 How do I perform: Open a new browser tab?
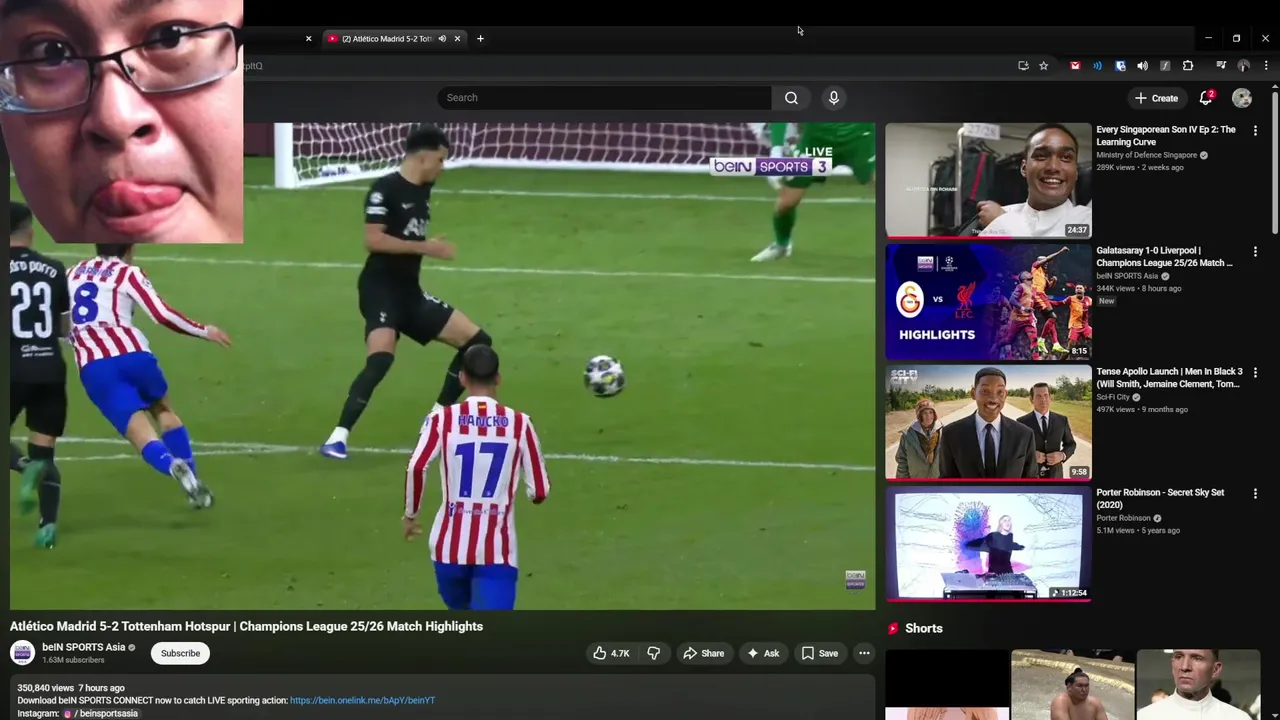480,39
